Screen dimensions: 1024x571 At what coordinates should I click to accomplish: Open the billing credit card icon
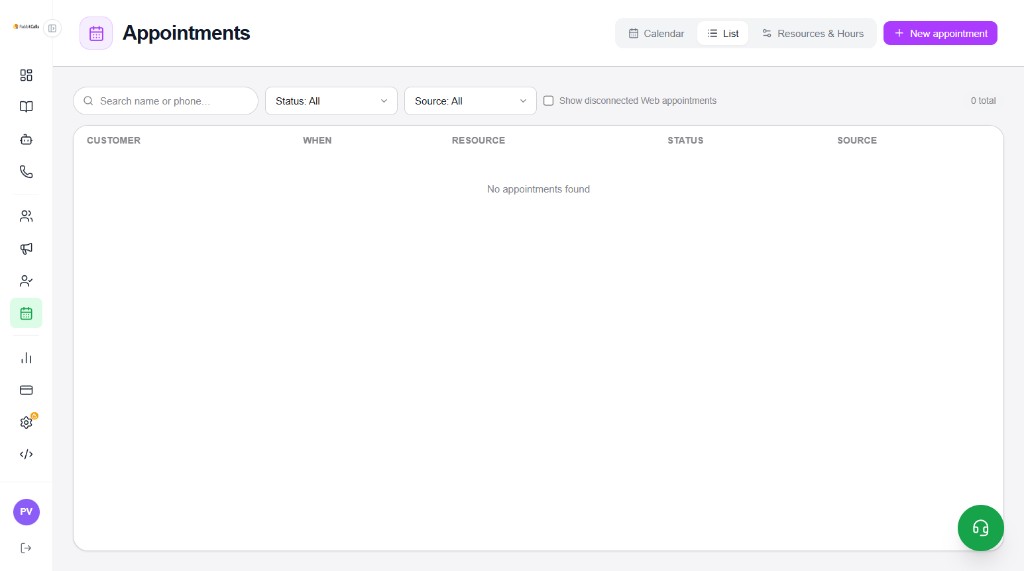click(26, 390)
